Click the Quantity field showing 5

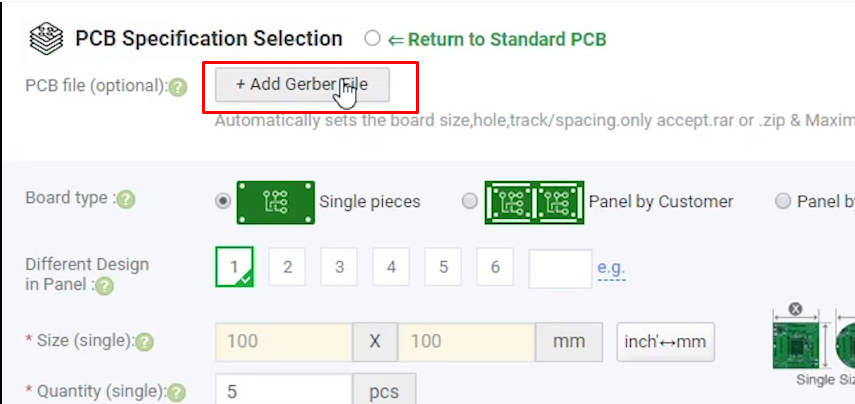(x=284, y=392)
